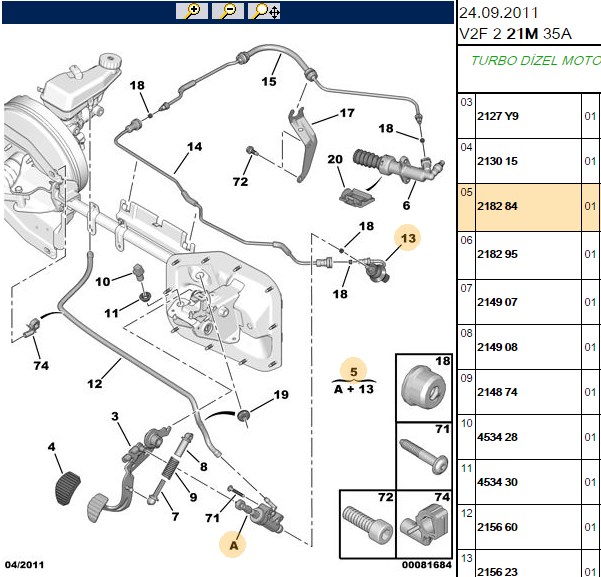Viewport: 601px width, 577px height.
Task: Select part number 2156 60 in row 12
Action: tap(497, 527)
